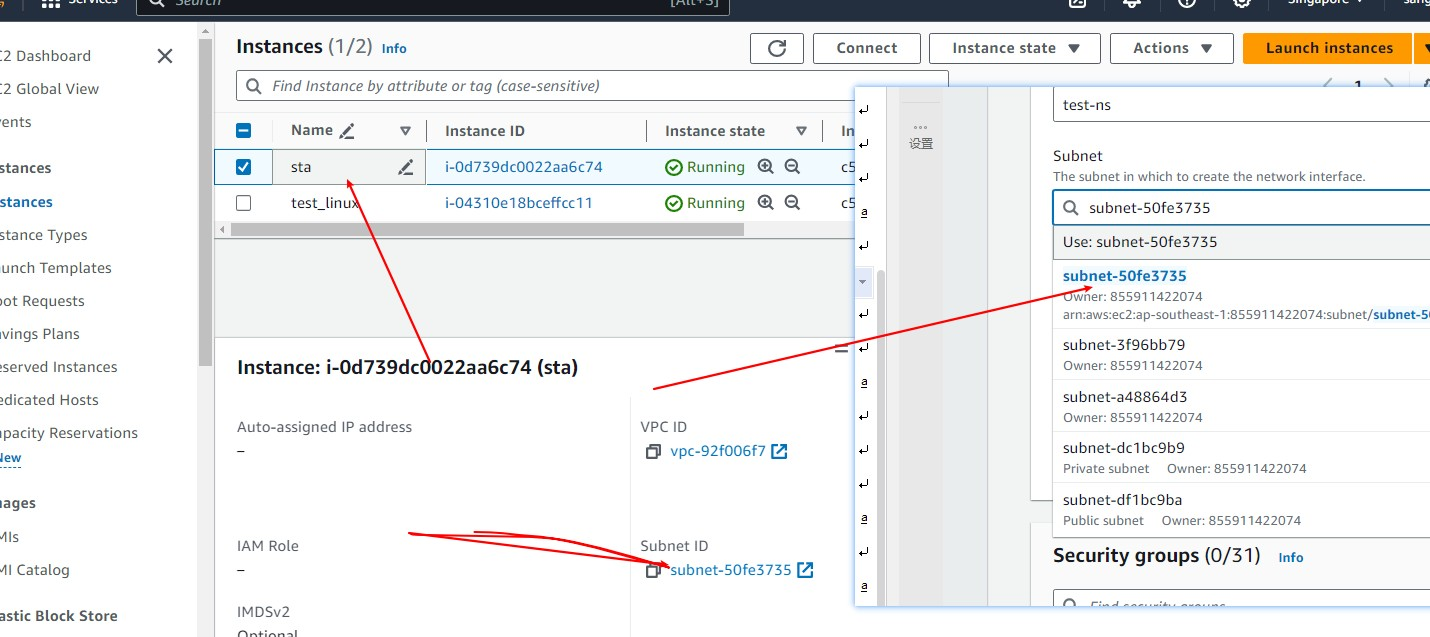The image size is (1430, 637).
Task: Click the Instance ID column header
Action: 484,131
